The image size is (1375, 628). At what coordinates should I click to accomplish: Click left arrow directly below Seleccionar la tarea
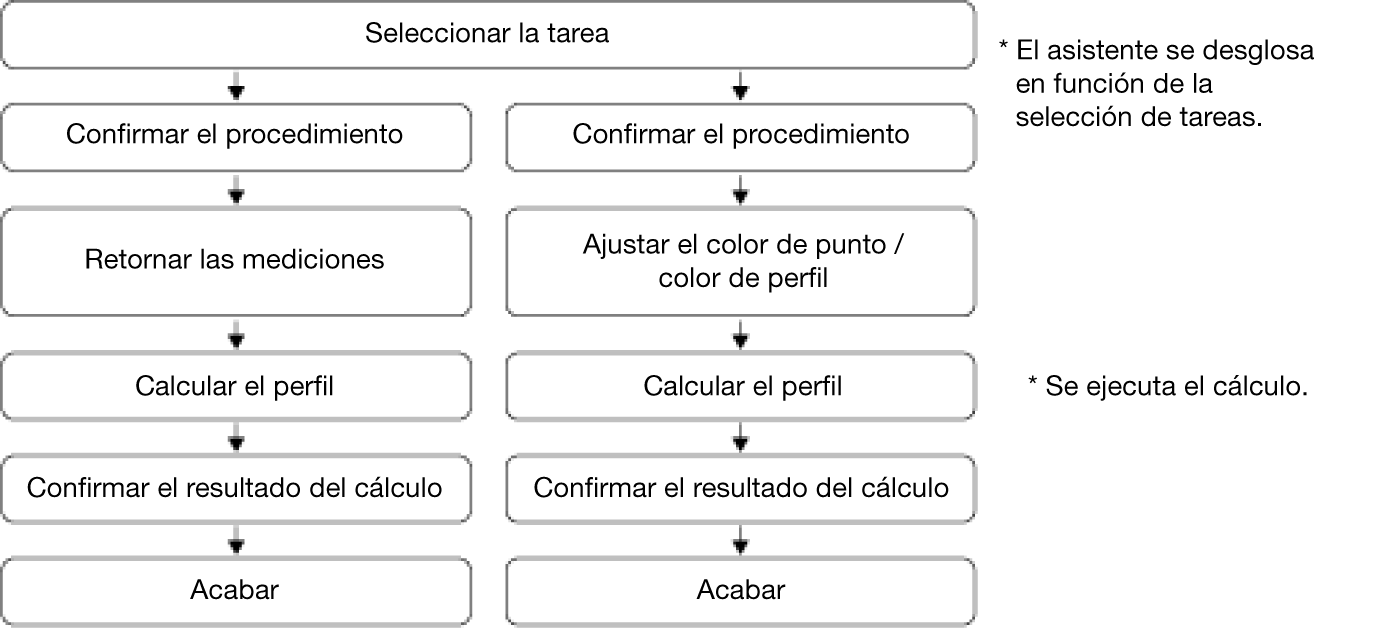[235, 86]
